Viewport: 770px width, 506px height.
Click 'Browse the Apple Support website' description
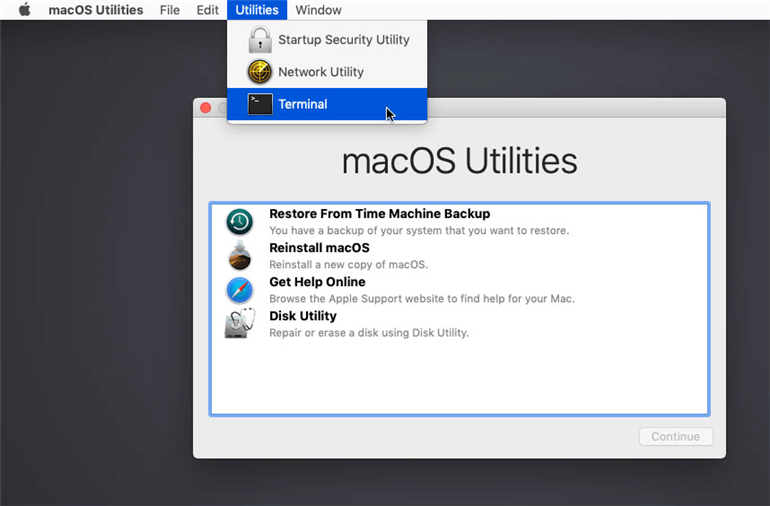click(422, 299)
